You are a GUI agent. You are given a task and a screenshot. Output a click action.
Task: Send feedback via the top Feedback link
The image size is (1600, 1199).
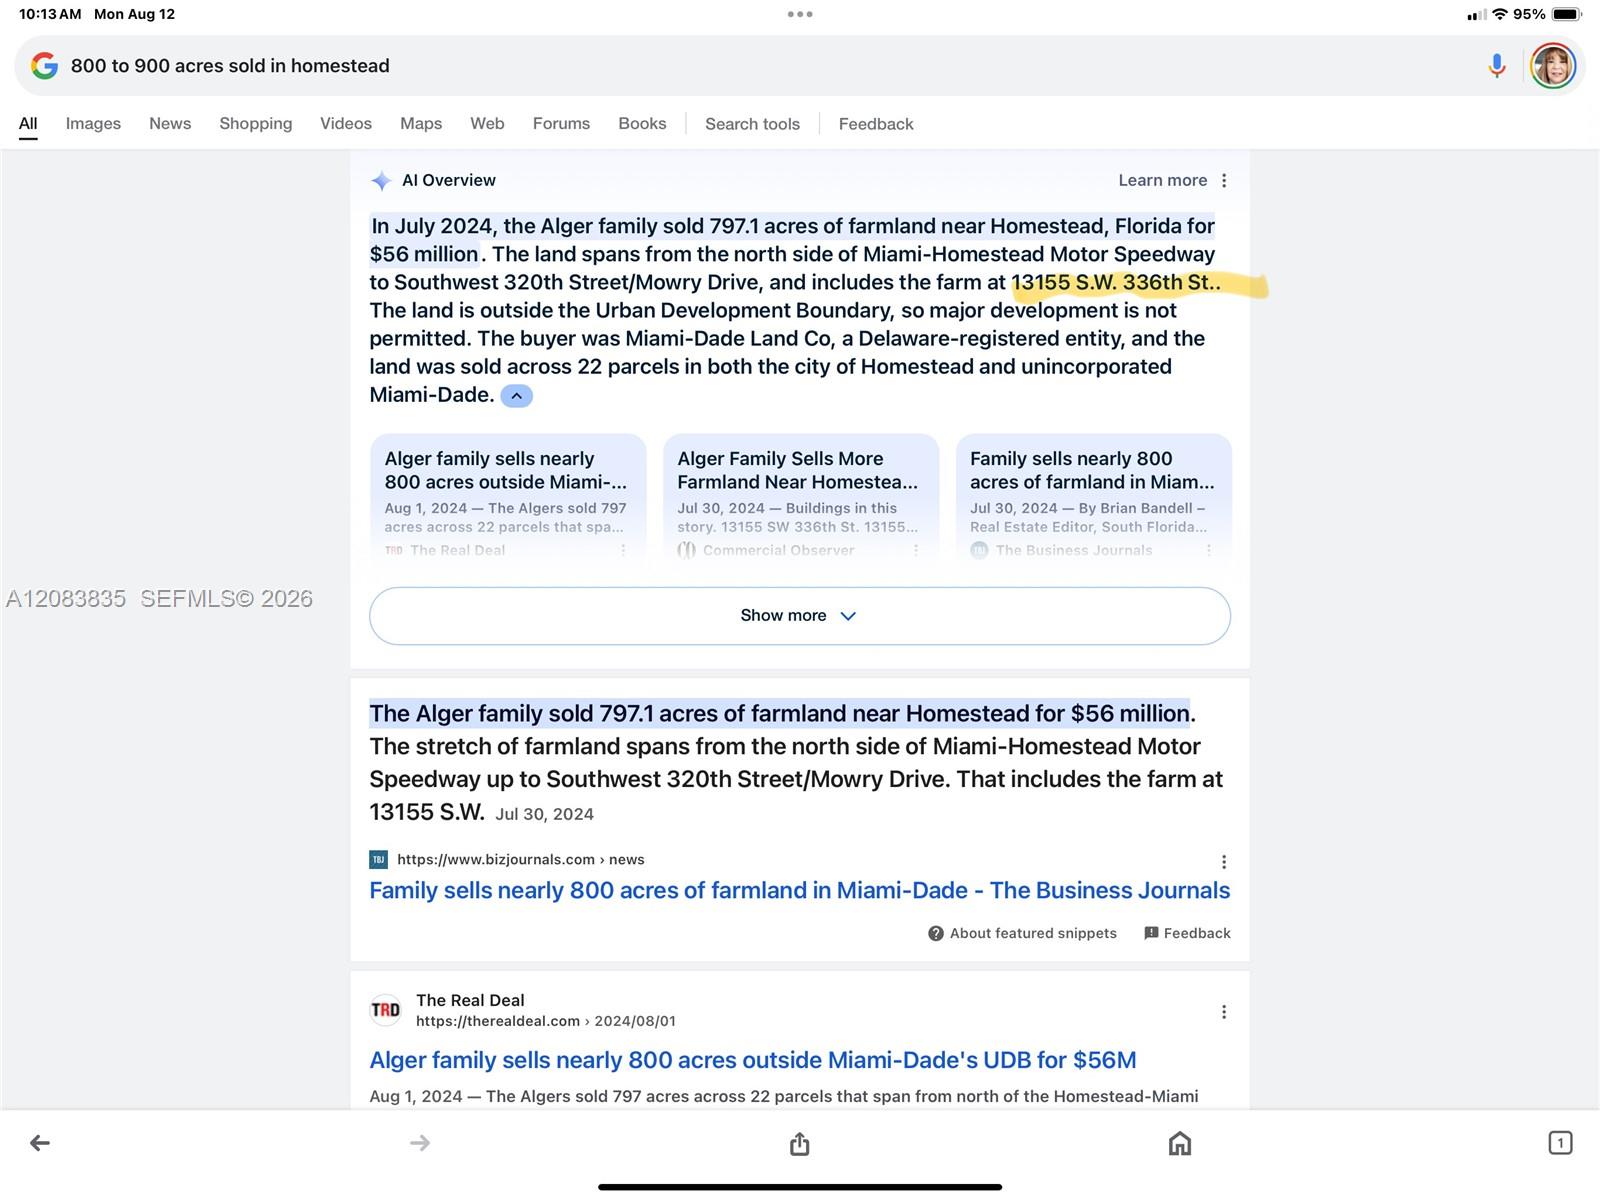pos(876,124)
